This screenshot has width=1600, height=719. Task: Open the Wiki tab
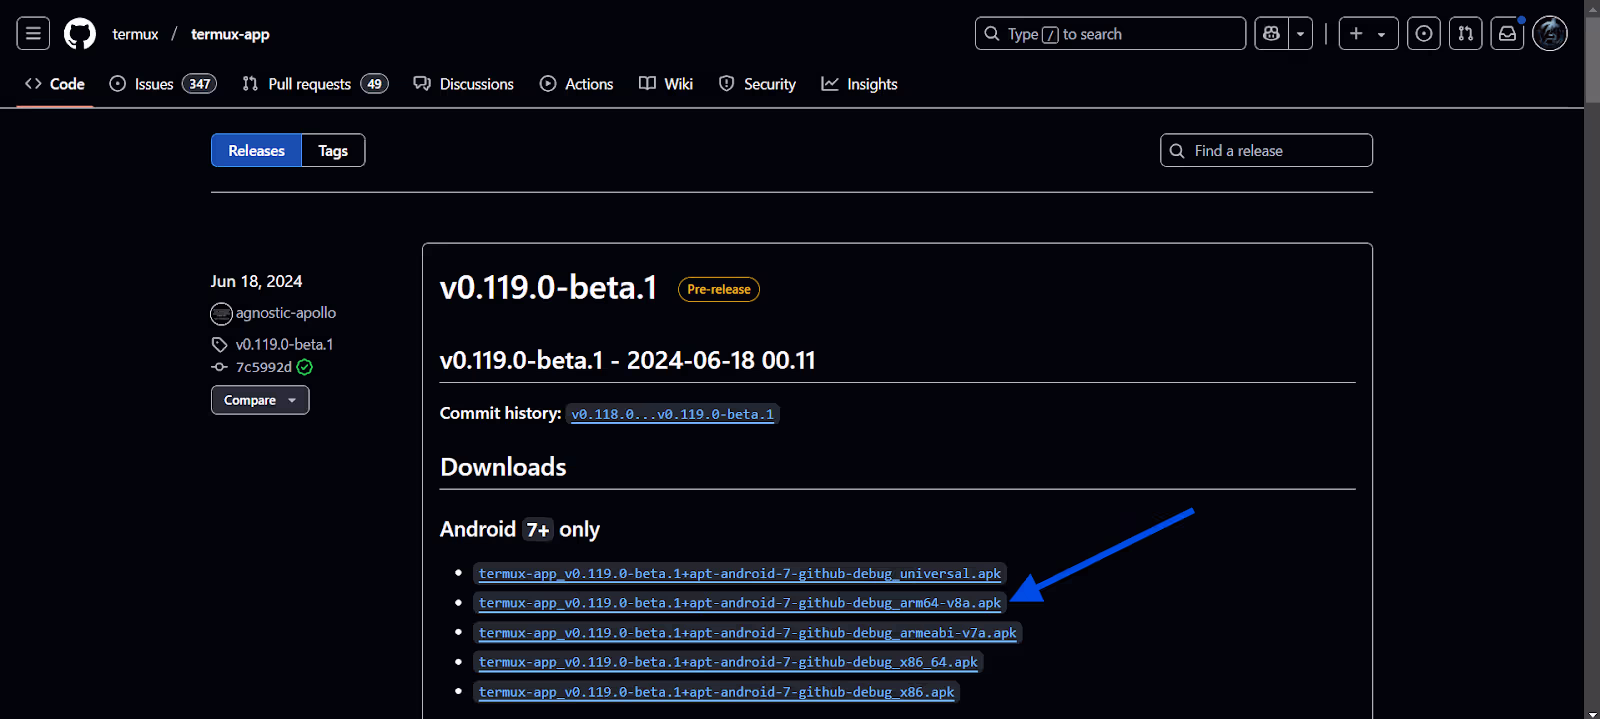666,84
